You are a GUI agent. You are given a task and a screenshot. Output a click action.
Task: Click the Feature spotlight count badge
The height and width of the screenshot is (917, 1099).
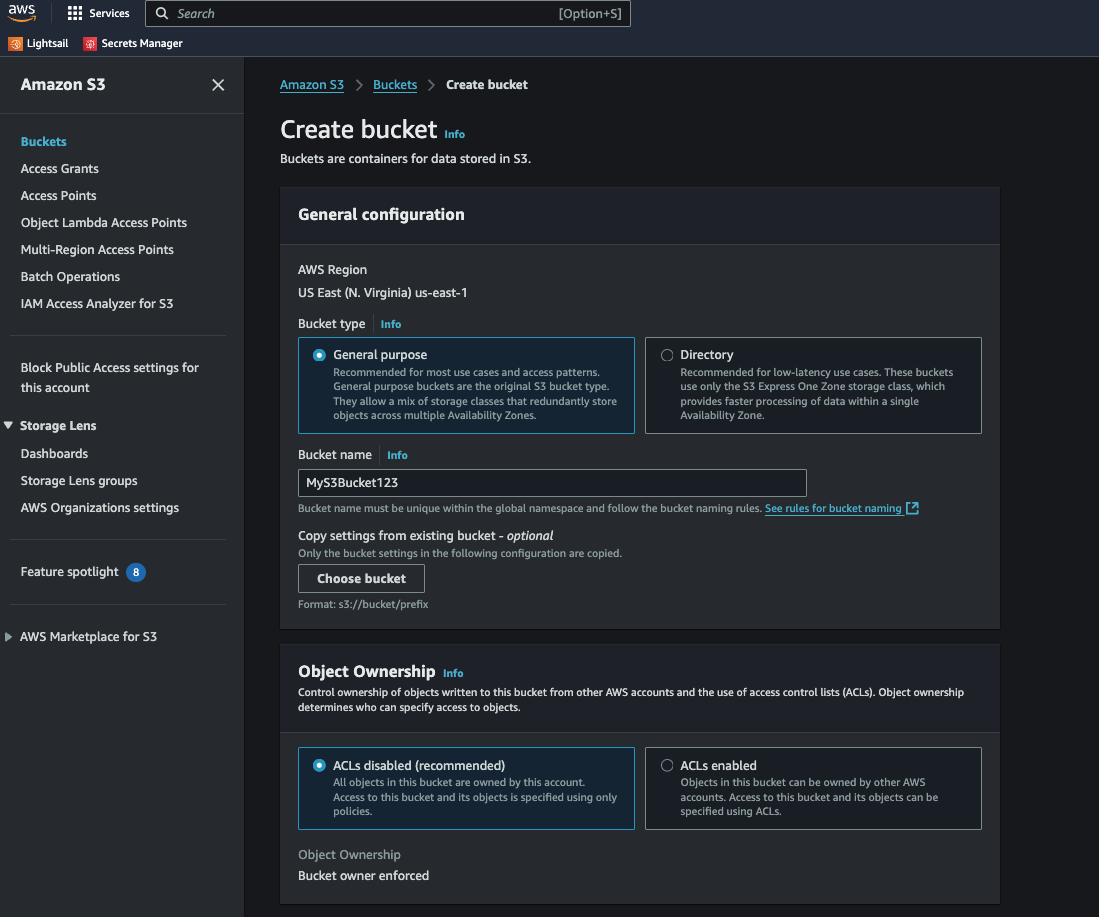(x=136, y=572)
